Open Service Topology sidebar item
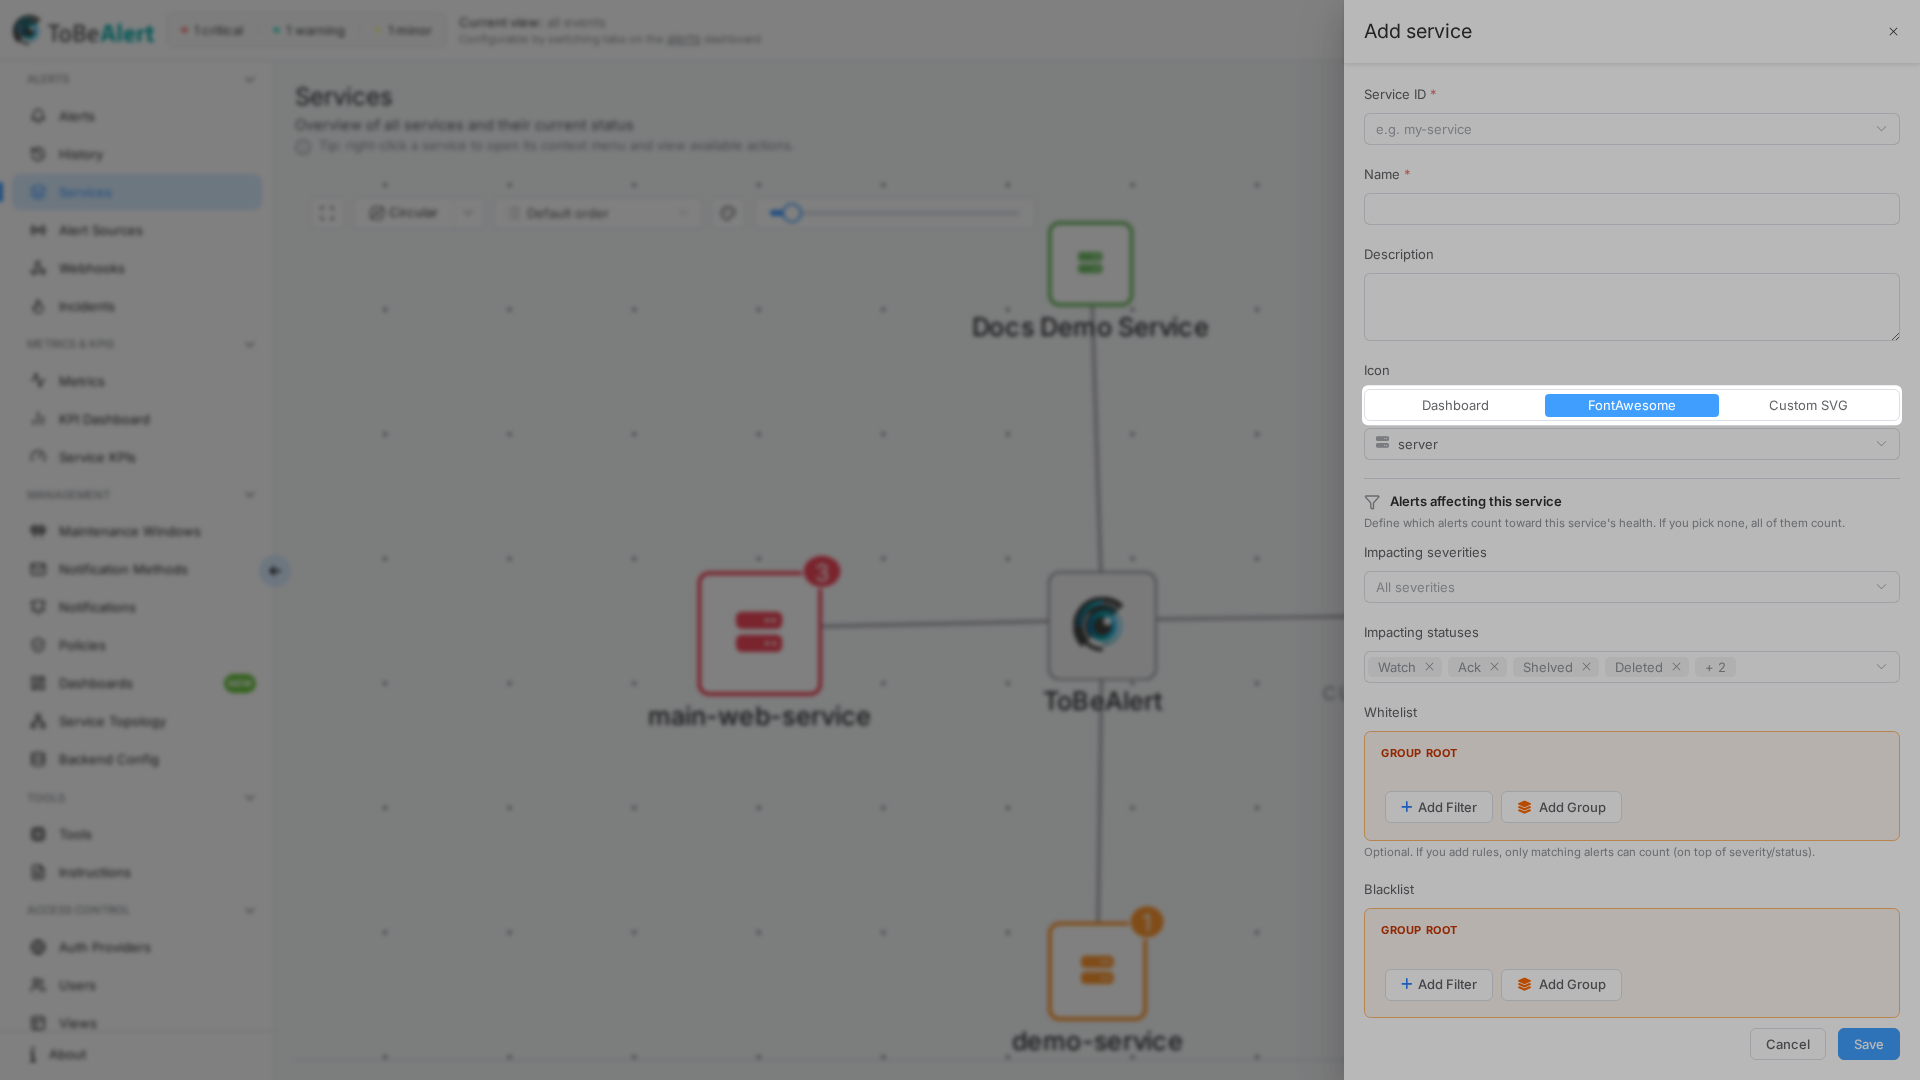The image size is (1920, 1080). tap(137, 721)
